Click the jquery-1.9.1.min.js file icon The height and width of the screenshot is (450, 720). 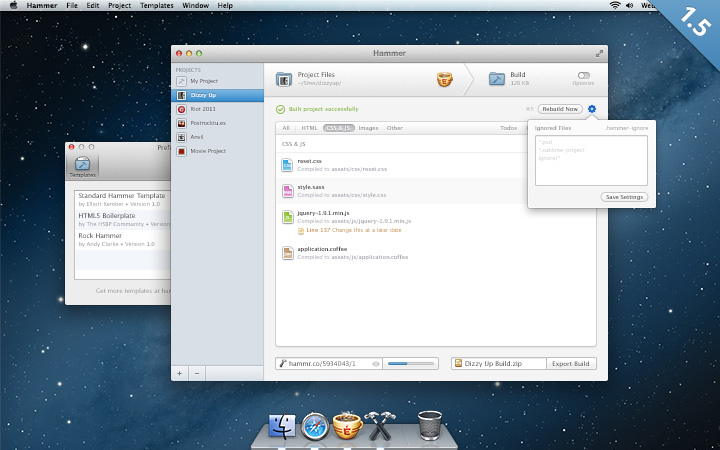click(x=287, y=217)
